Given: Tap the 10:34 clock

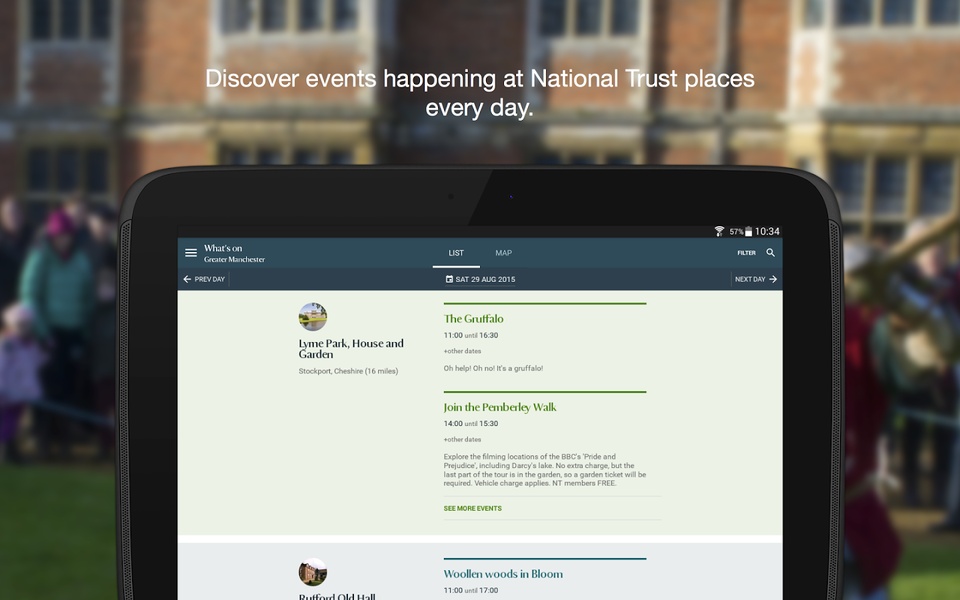Looking at the screenshot, I should point(767,231).
